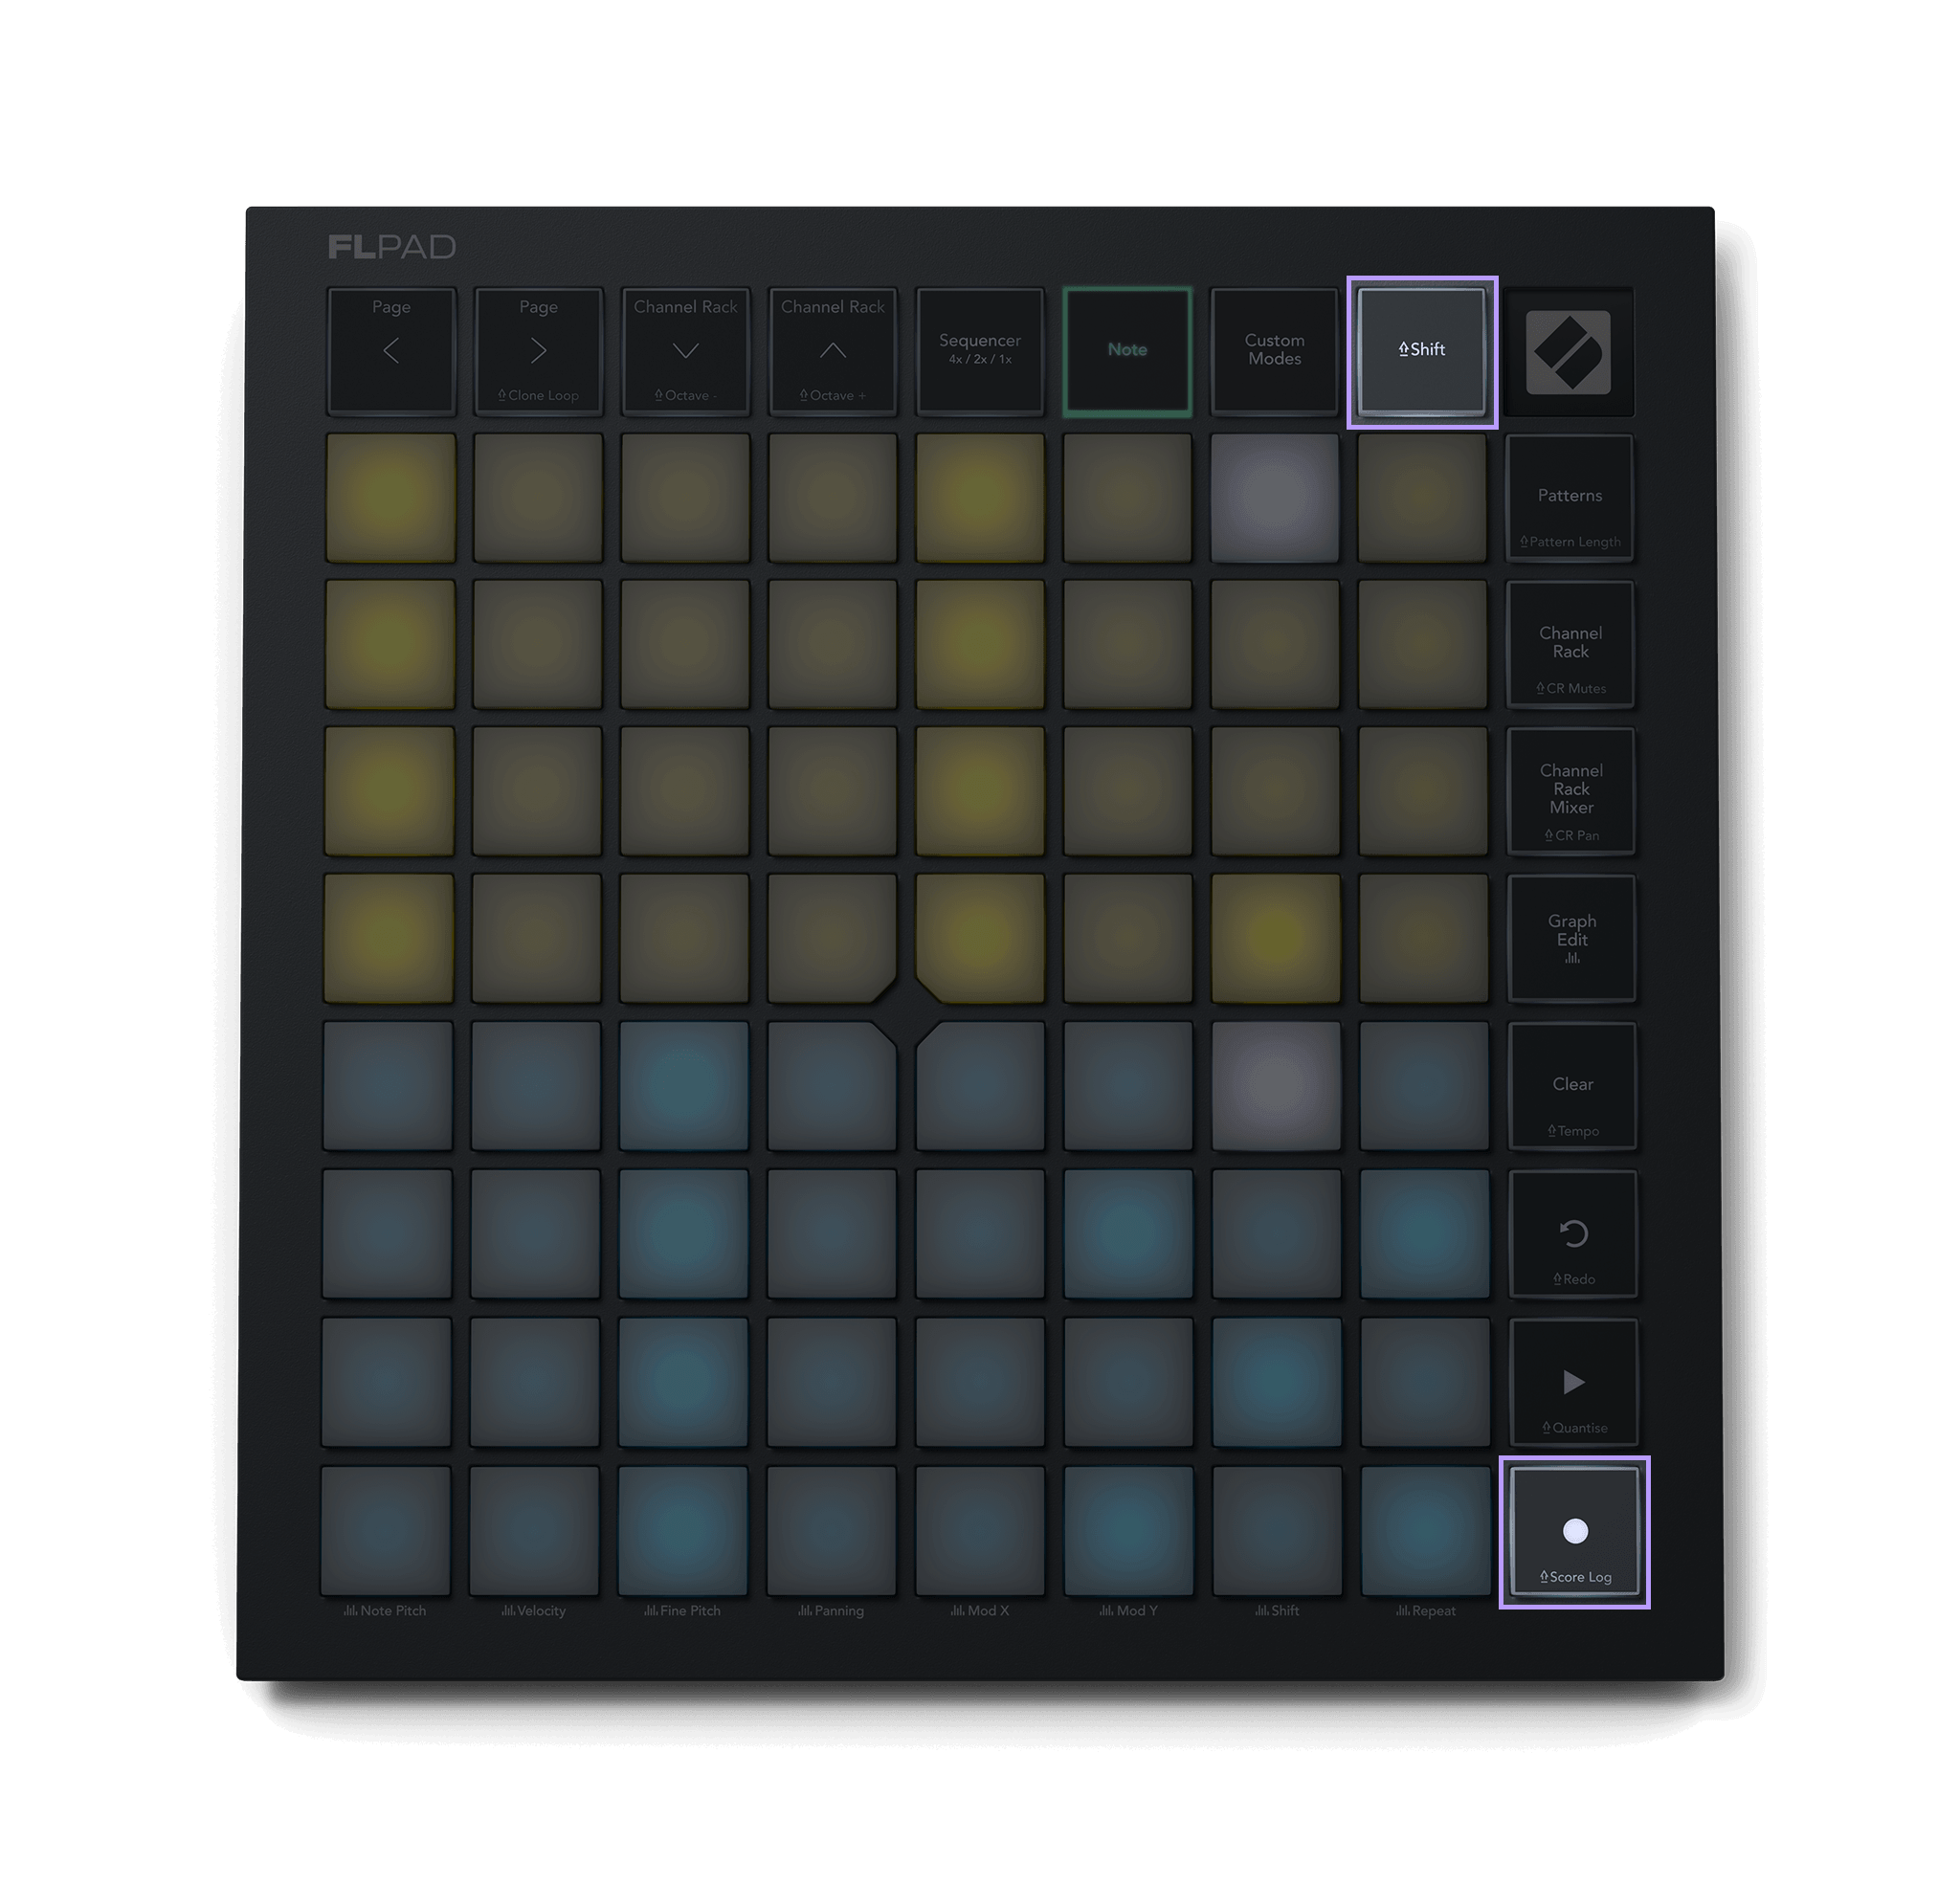
Task: Tap the Record (Score Log) button
Action: 1575,1531
